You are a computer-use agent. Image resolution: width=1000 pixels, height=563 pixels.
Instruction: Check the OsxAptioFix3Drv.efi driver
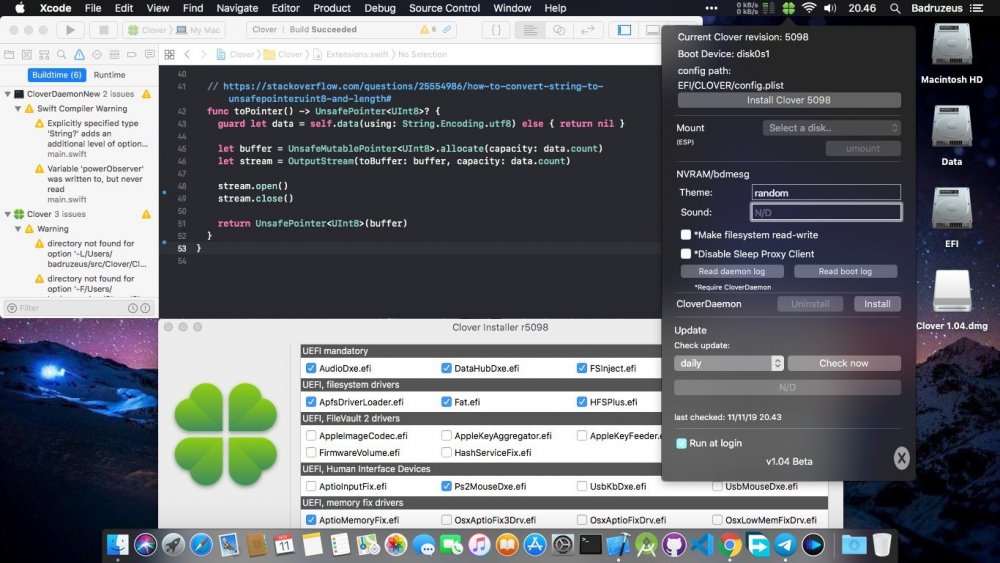446,520
